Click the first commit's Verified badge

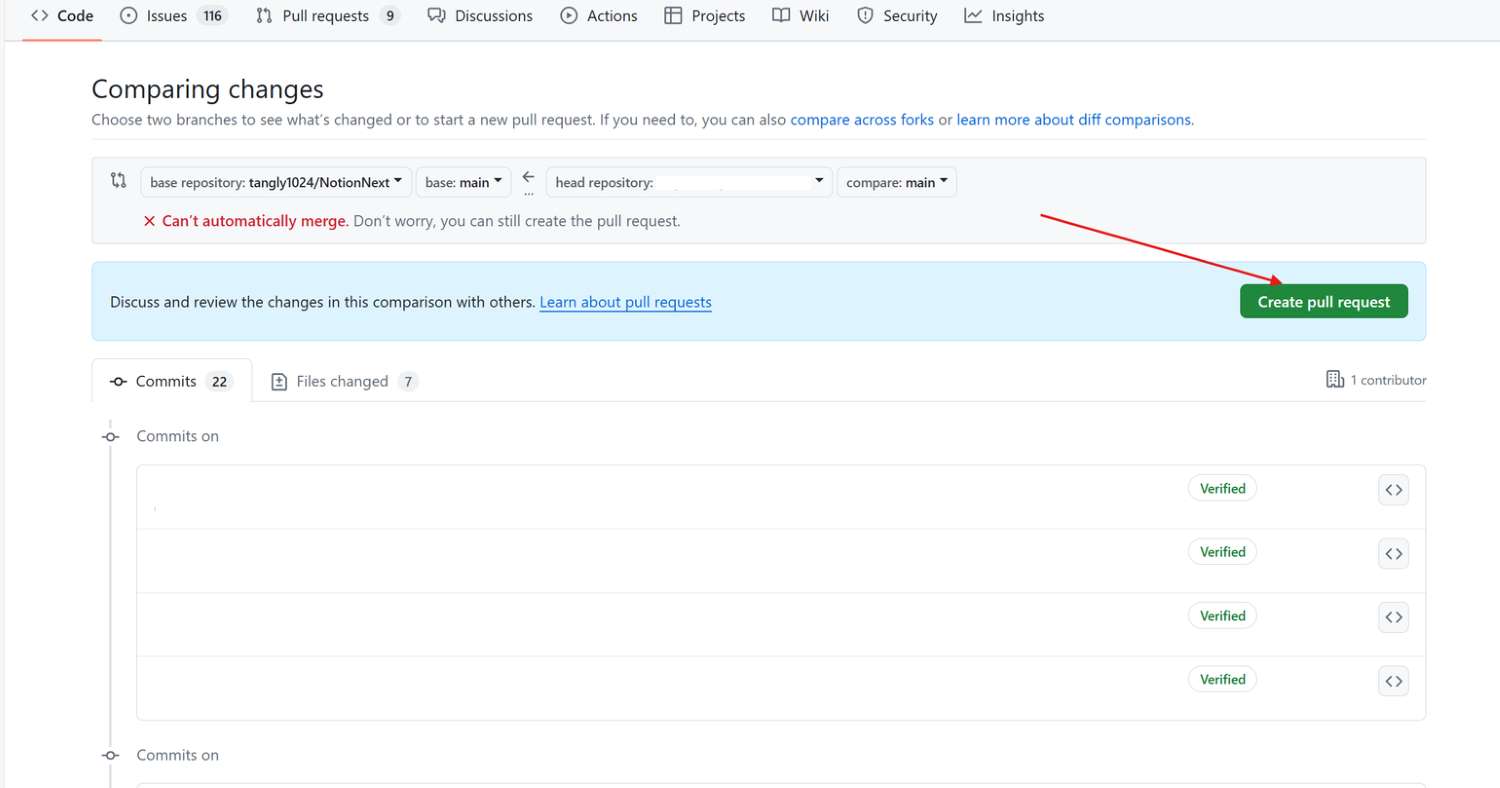1222,489
